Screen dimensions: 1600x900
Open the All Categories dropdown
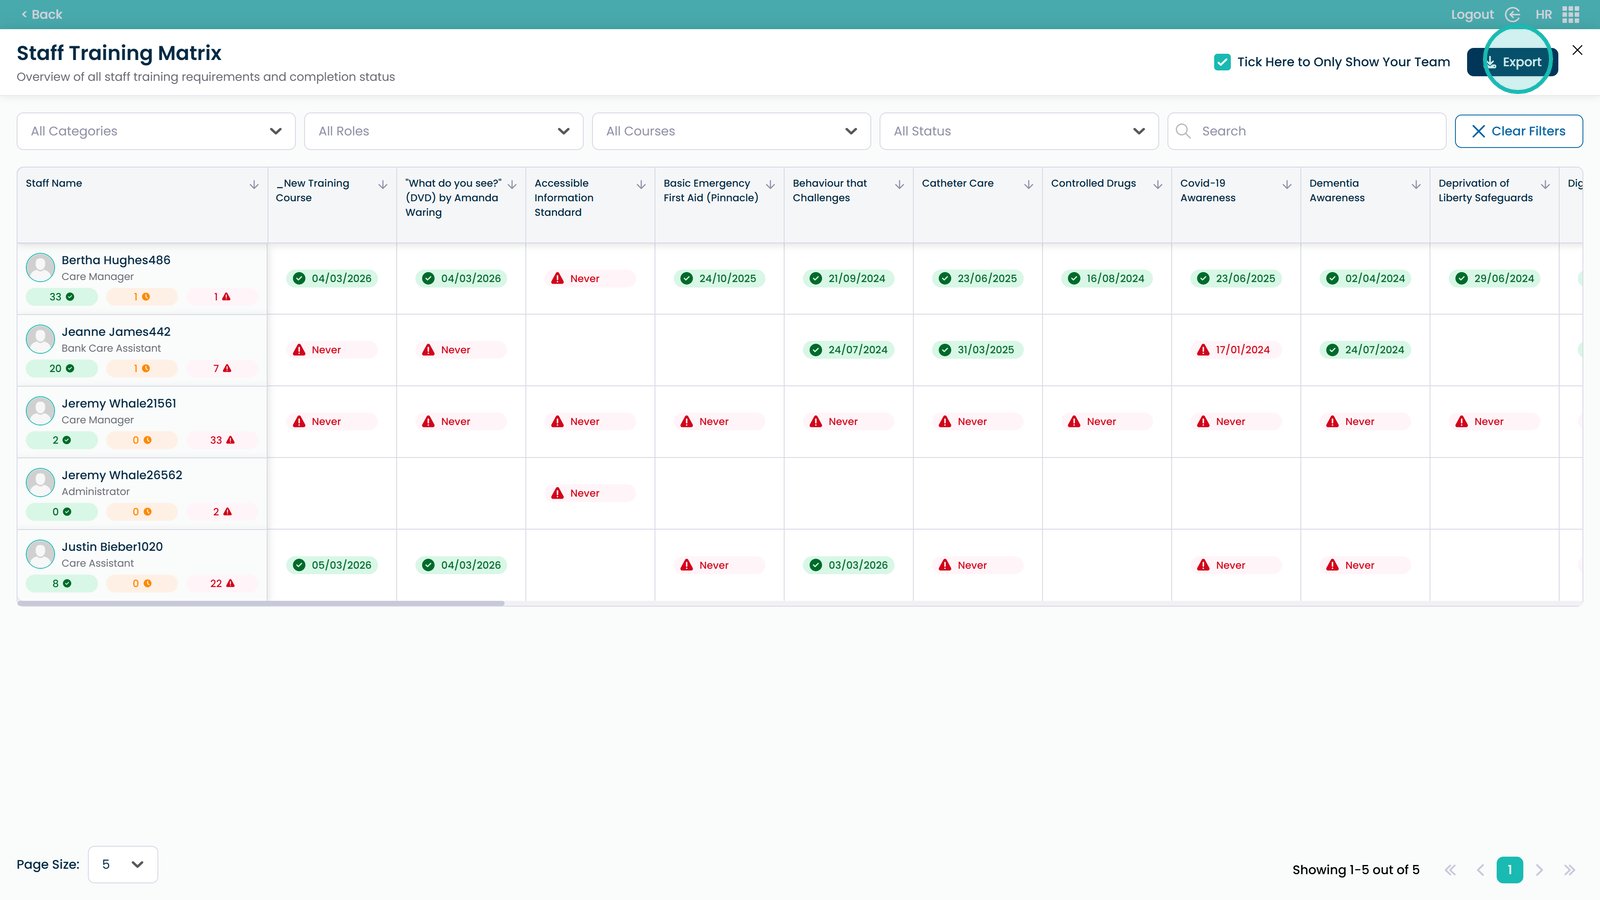click(x=156, y=131)
